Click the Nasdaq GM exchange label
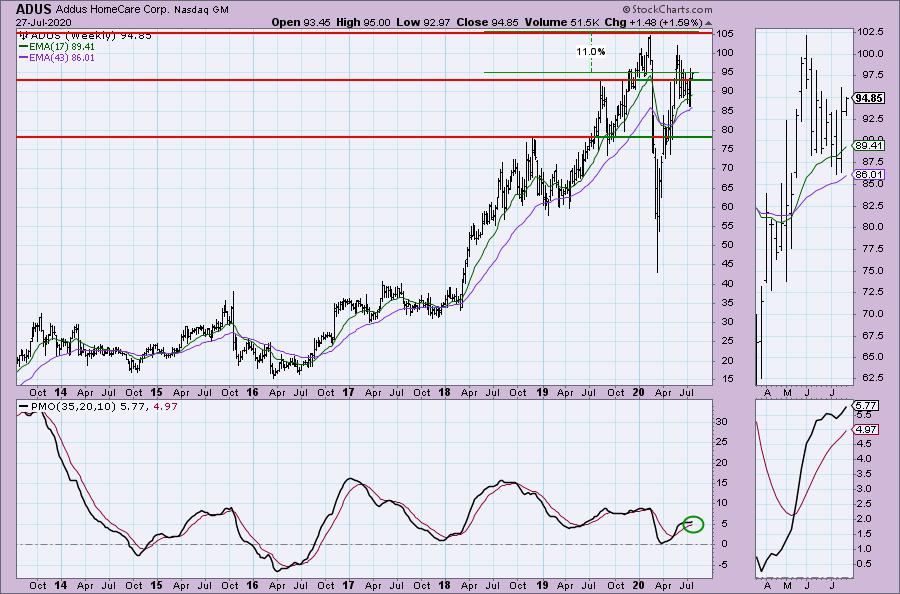 point(201,10)
